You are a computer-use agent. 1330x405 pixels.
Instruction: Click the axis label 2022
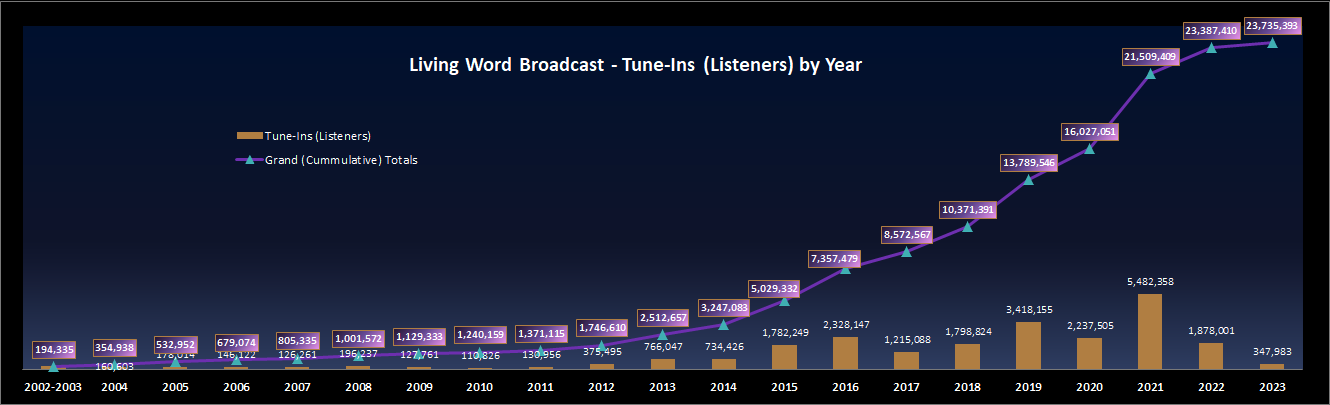(1211, 386)
